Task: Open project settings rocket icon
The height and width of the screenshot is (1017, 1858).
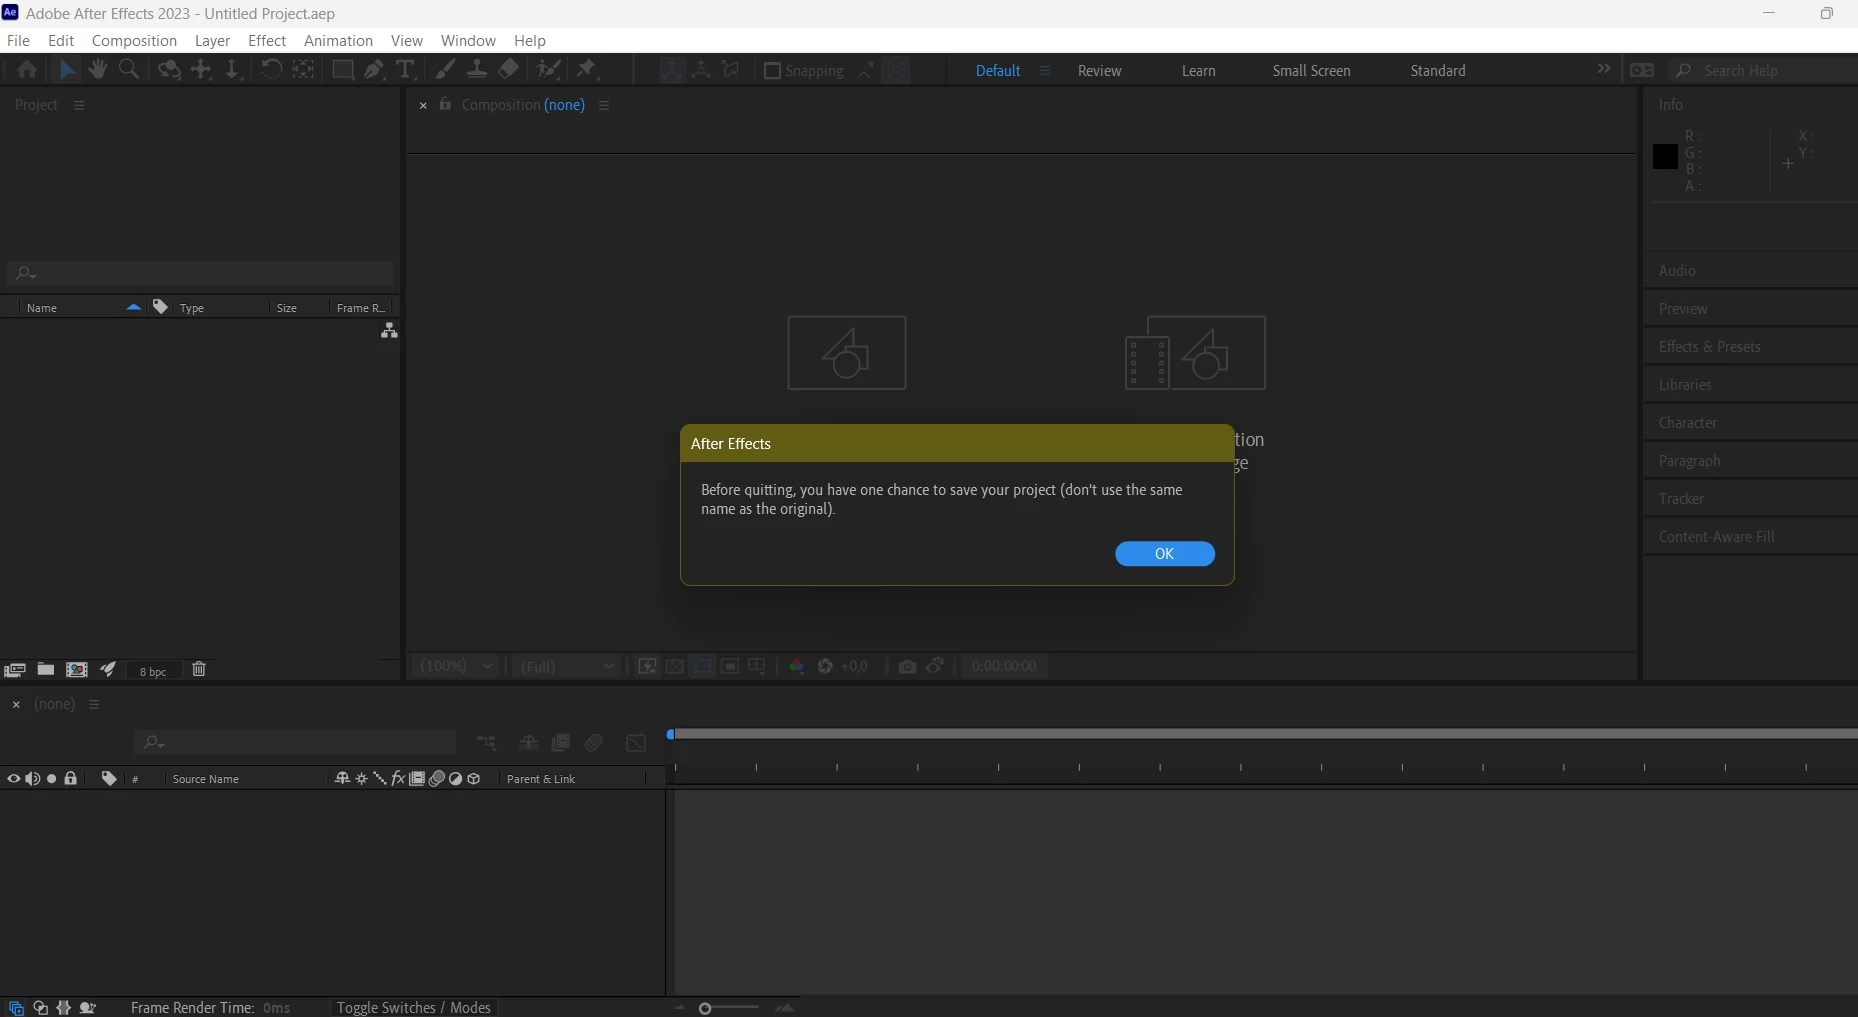Action: pos(108,669)
